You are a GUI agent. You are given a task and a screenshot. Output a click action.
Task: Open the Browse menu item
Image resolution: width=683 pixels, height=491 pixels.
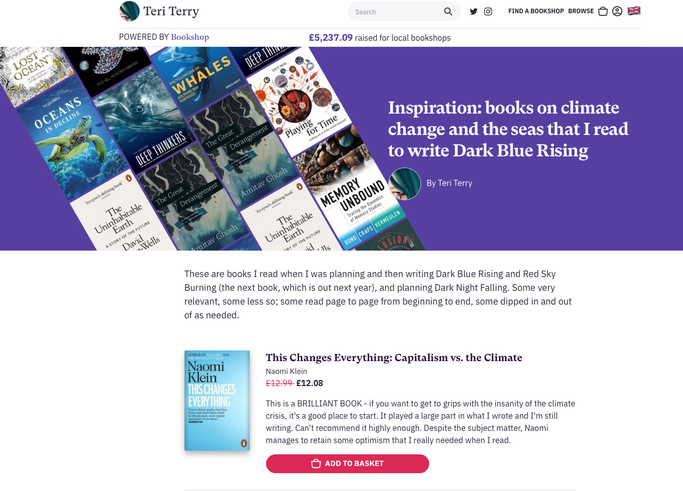click(581, 11)
